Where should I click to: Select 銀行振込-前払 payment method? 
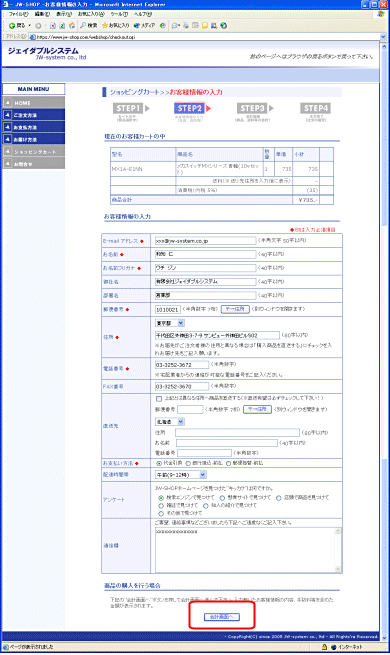click(188, 463)
